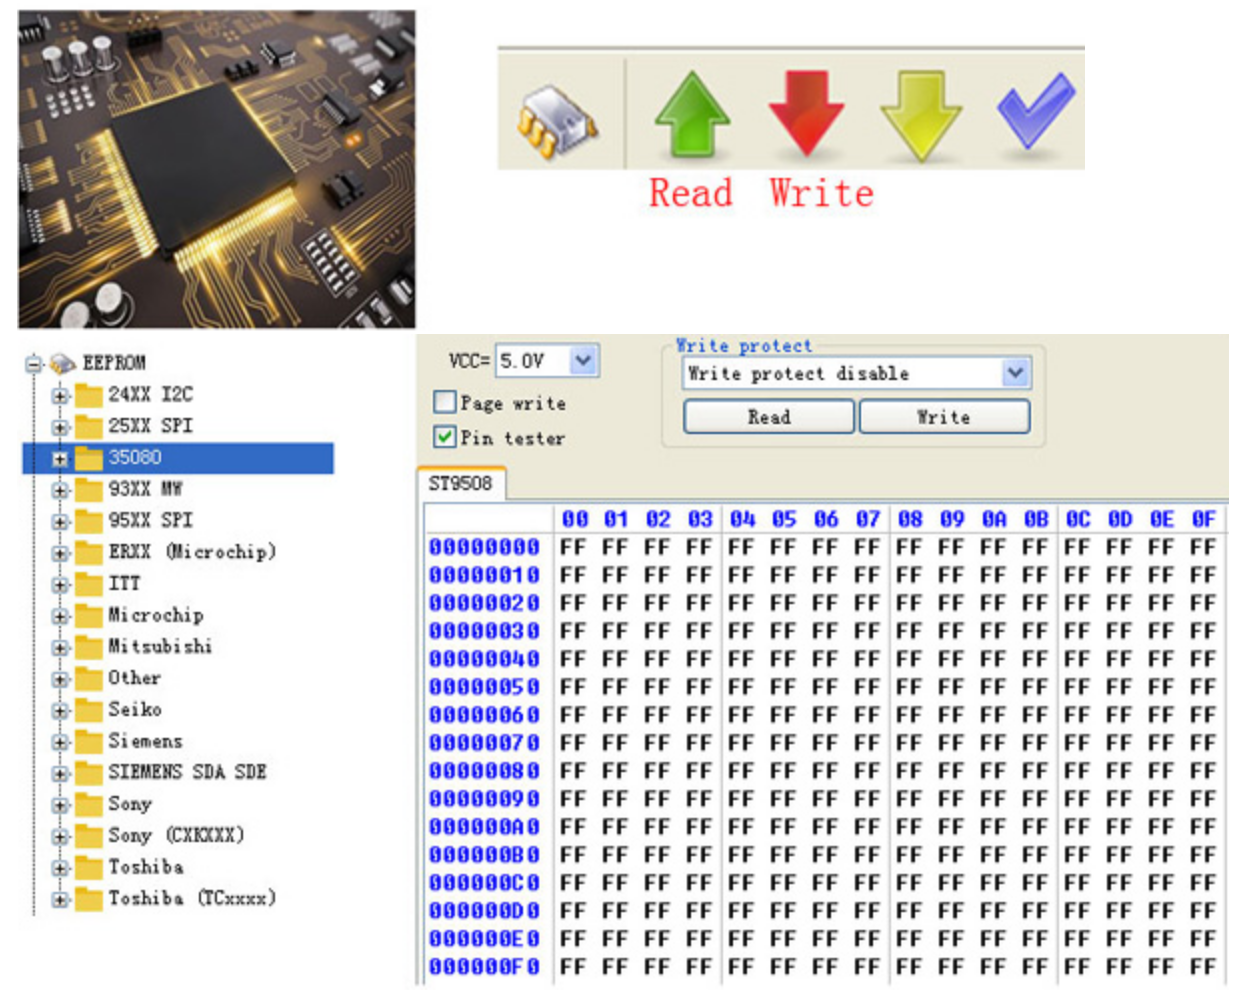Click the Other folder icon
This screenshot has height=990, width=1237.
click(x=89, y=678)
